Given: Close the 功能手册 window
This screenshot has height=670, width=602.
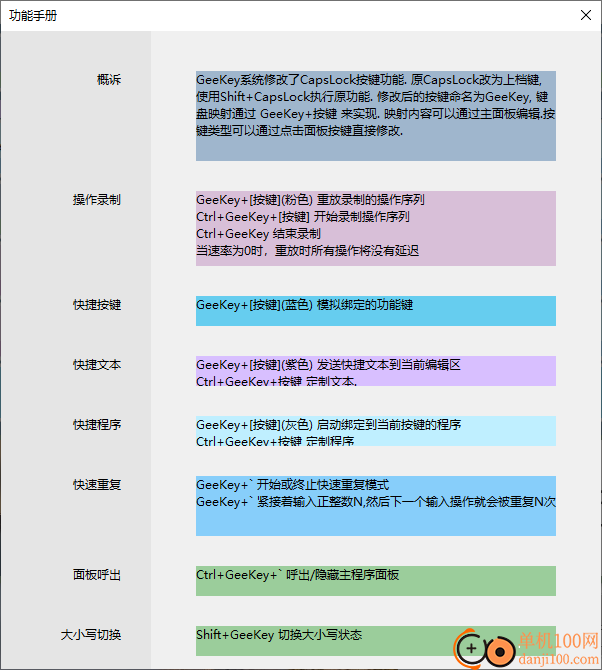Looking at the screenshot, I should (586, 15).
